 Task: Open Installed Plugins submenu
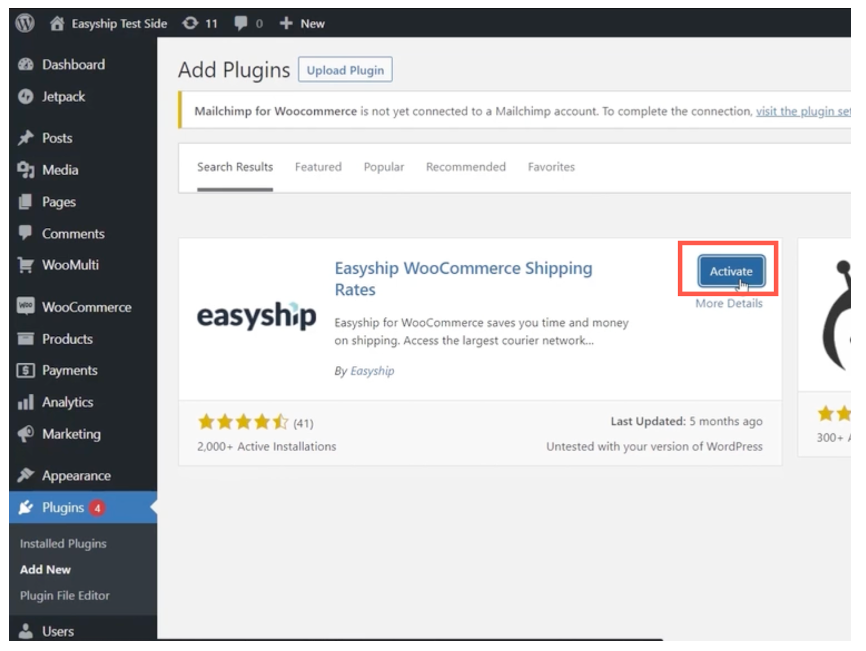[63, 543]
